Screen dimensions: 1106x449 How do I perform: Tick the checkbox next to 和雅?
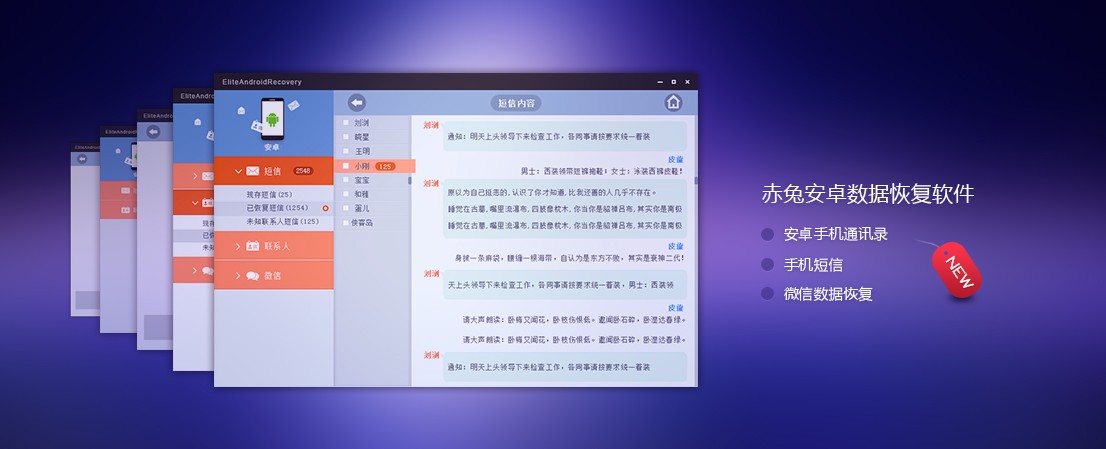coord(346,194)
